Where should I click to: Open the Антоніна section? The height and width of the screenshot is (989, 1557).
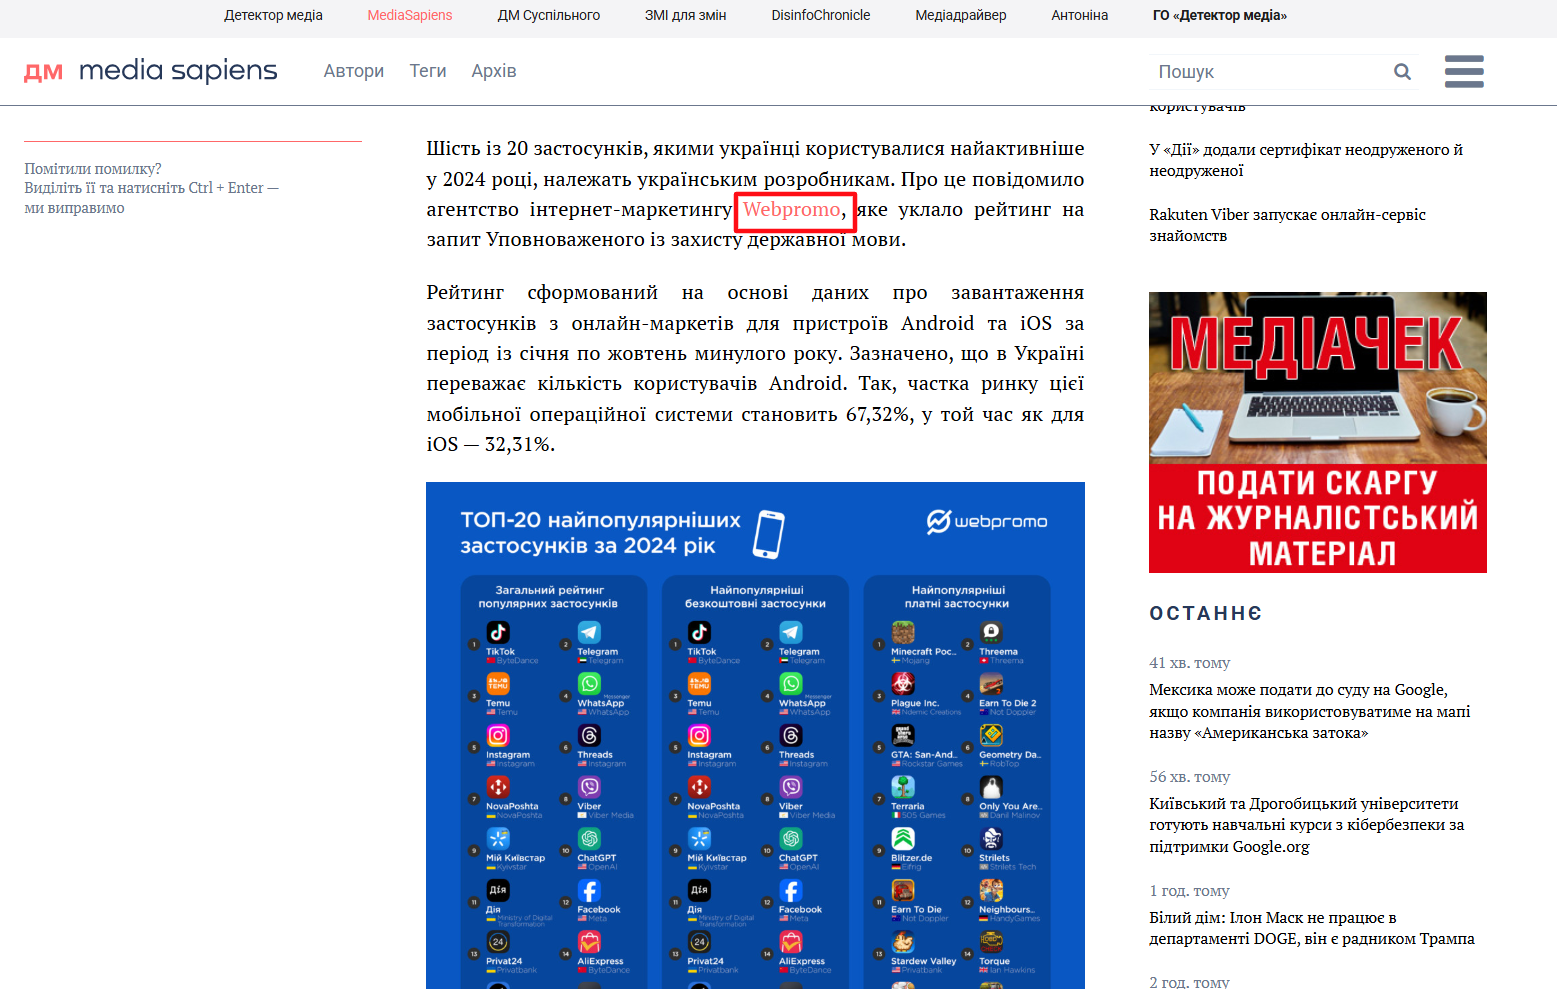point(1079,15)
